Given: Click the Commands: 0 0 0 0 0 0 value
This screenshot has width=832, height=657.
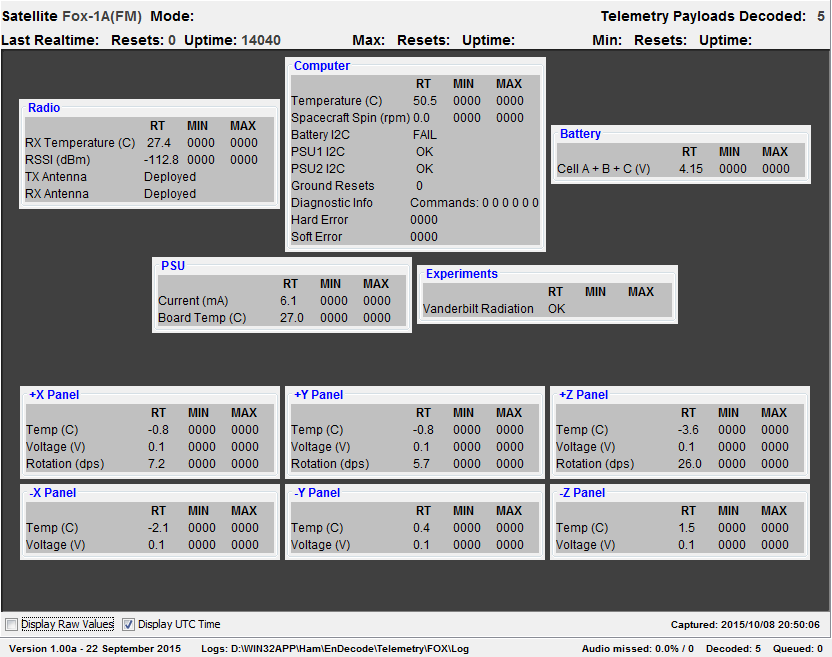Looking at the screenshot, I should pos(474,203).
